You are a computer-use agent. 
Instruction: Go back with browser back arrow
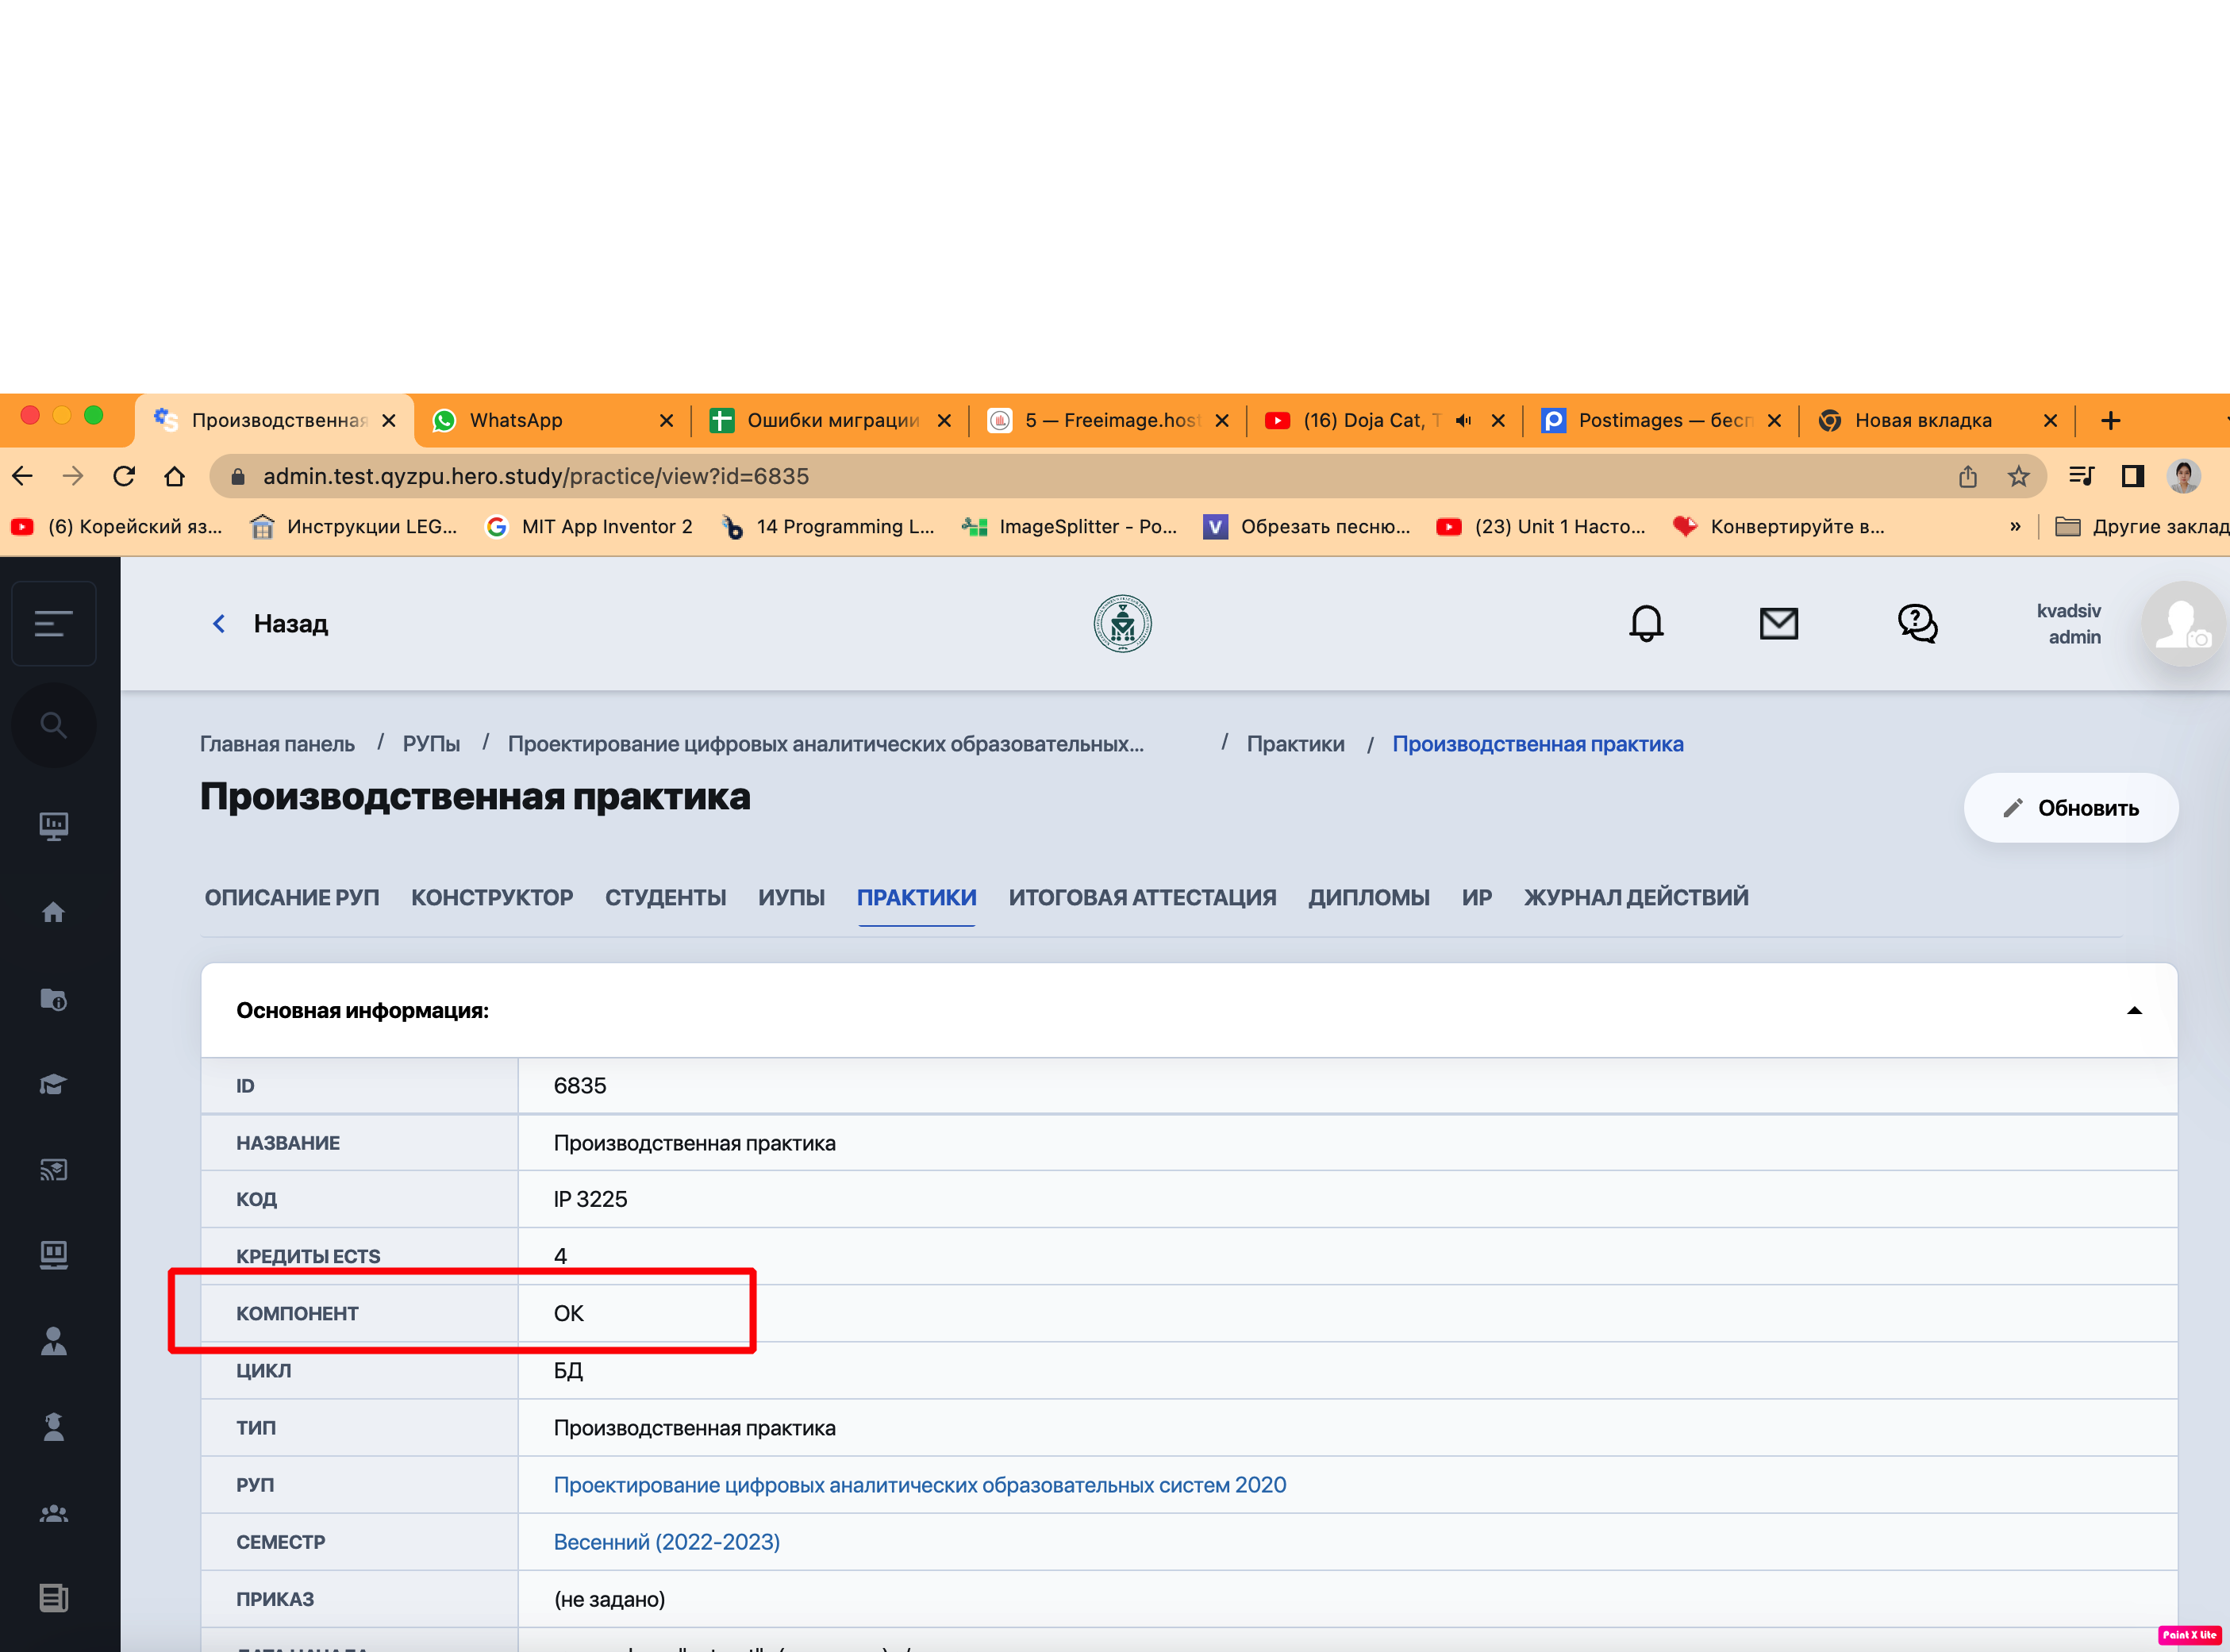pos(22,476)
